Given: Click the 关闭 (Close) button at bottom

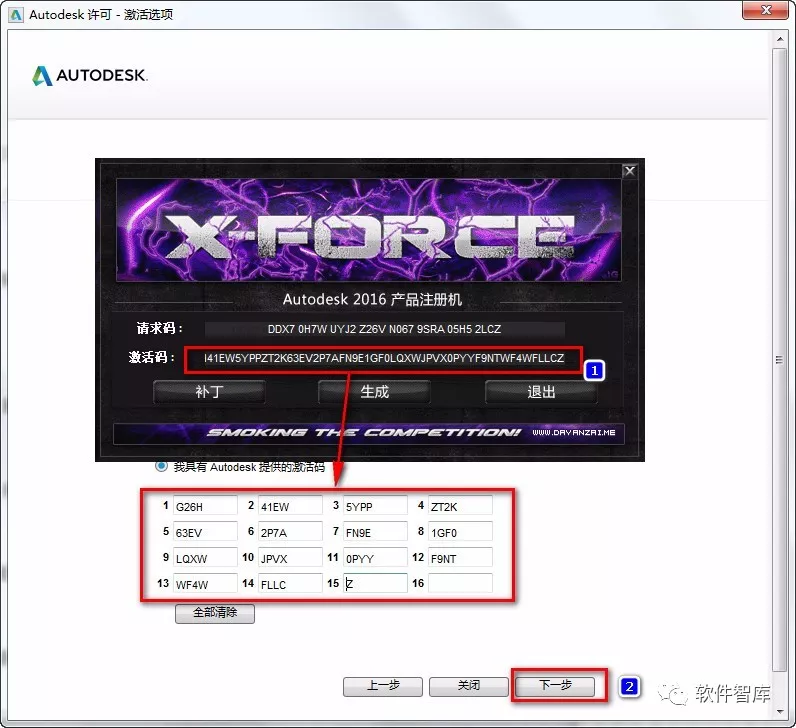Looking at the screenshot, I should click(x=469, y=686).
